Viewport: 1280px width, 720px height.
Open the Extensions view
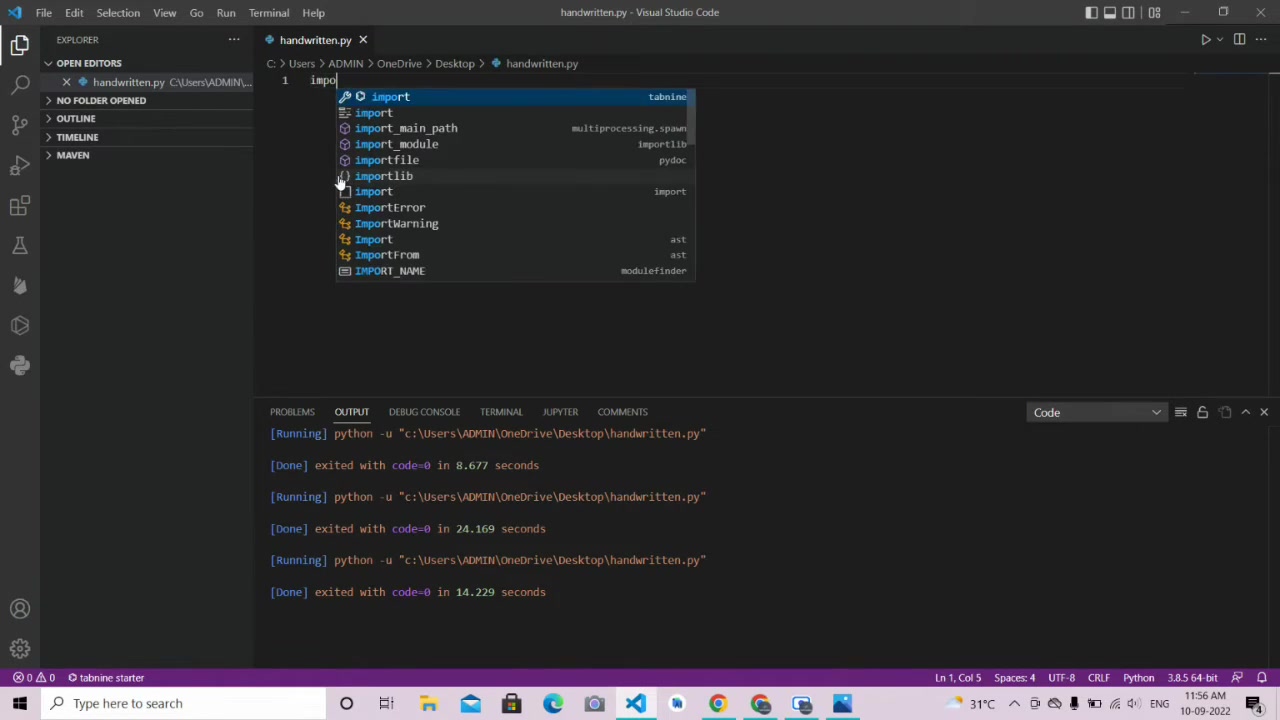point(20,205)
